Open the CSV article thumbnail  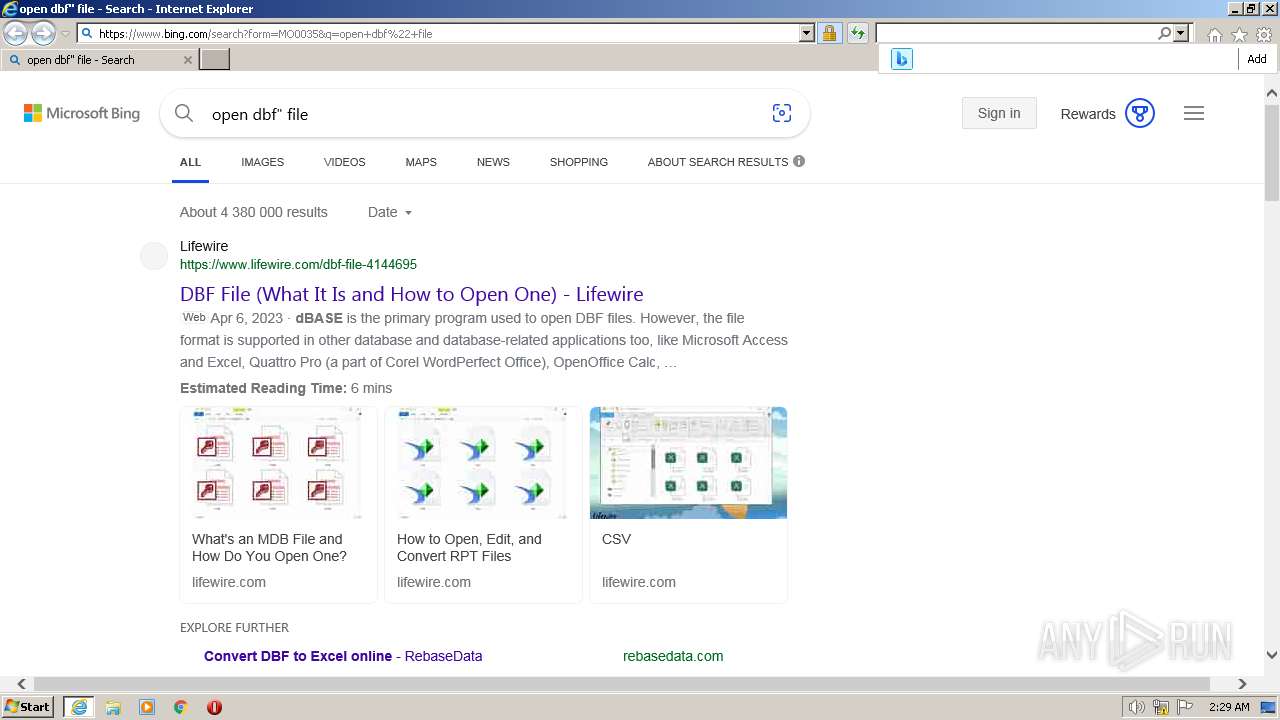(x=688, y=463)
